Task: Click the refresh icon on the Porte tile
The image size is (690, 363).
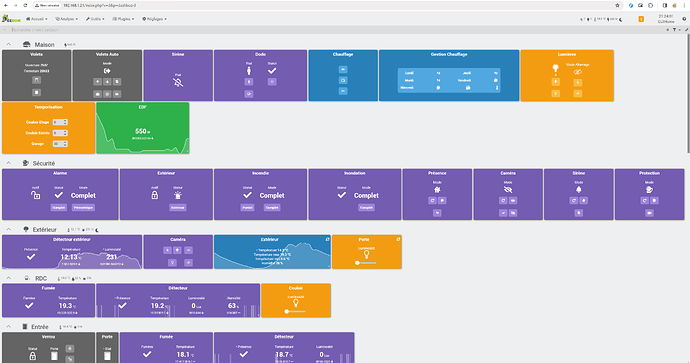Action: point(398,239)
